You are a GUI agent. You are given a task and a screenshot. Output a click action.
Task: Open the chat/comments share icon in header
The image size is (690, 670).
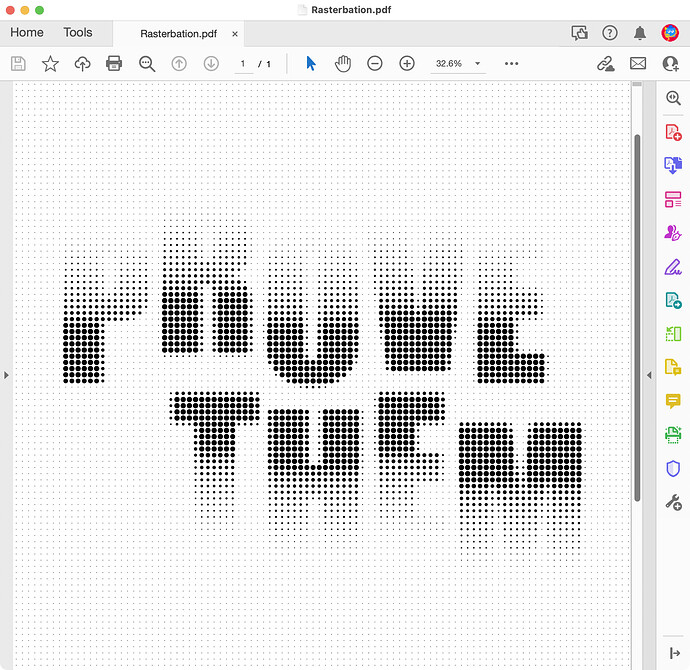pos(579,33)
